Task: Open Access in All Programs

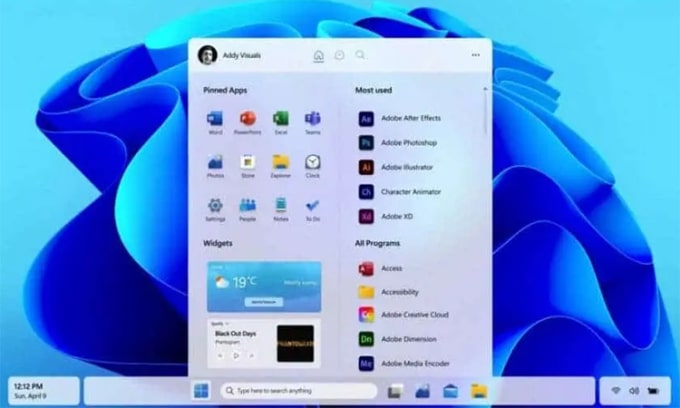Action: click(380, 268)
